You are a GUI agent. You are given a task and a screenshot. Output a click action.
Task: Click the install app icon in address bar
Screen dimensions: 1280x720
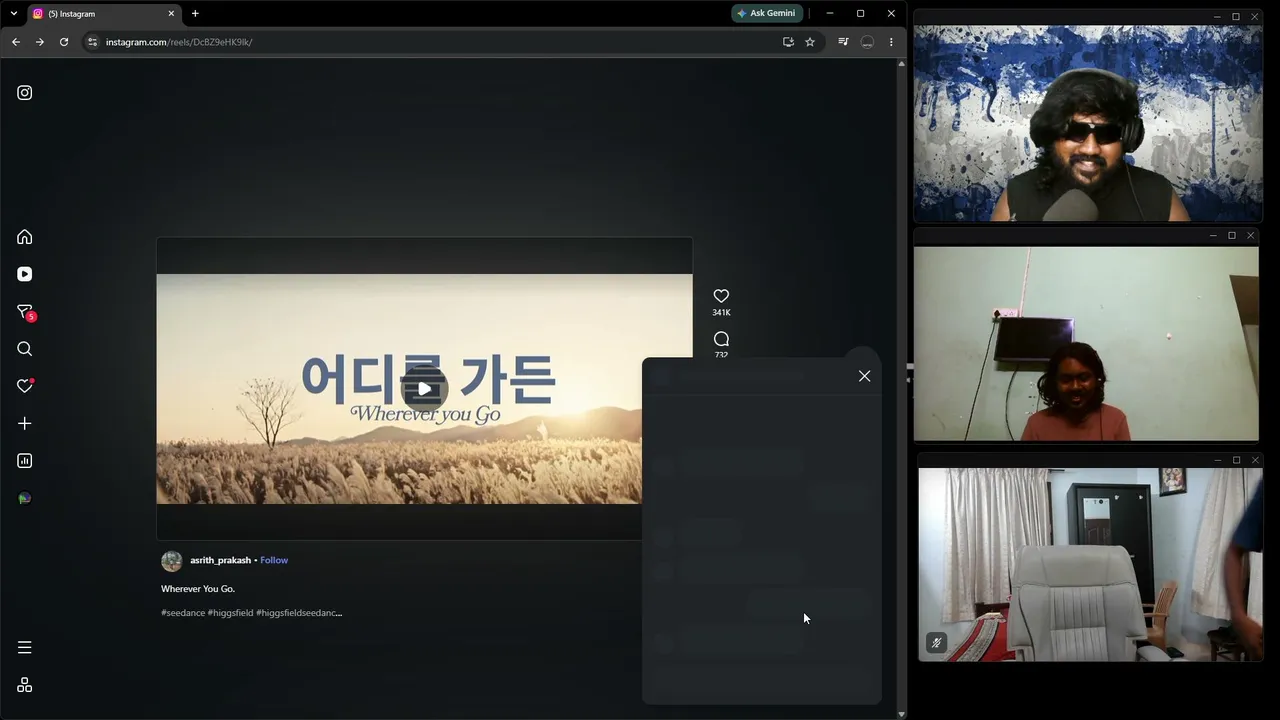788,42
